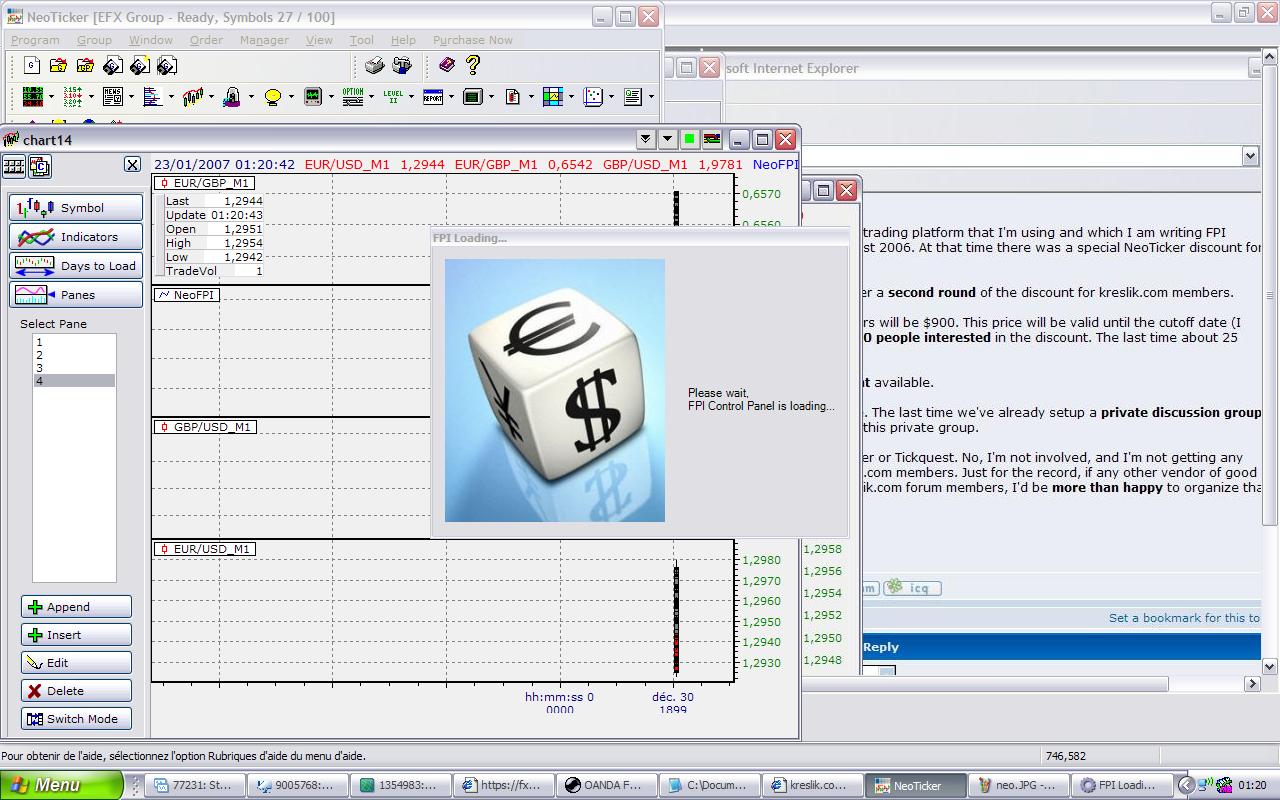Open the News window toolbar icon
1280x800 pixels.
[x=112, y=97]
